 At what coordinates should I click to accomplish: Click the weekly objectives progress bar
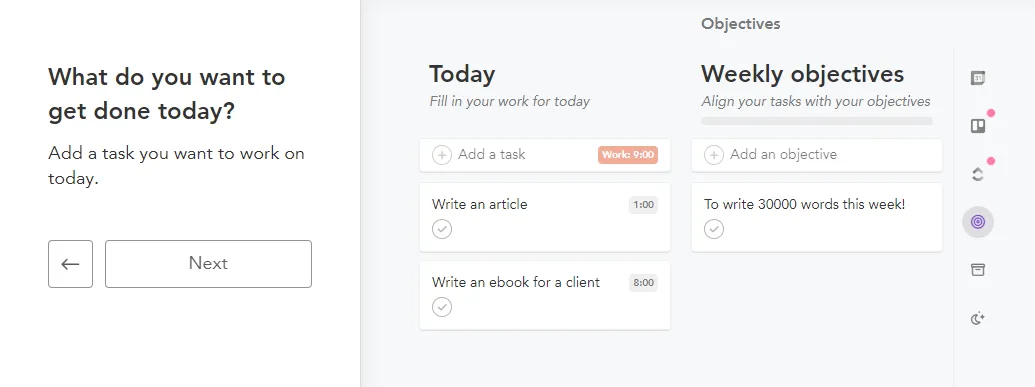(x=817, y=121)
